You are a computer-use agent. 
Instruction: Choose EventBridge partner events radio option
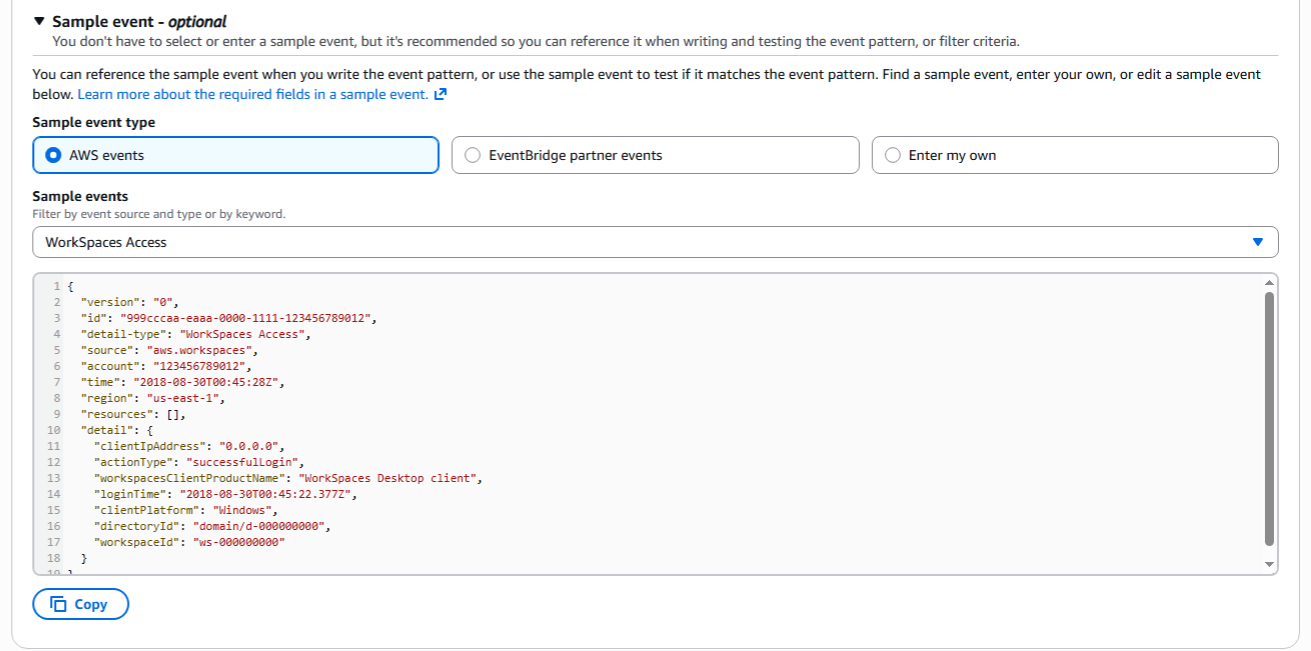point(473,155)
